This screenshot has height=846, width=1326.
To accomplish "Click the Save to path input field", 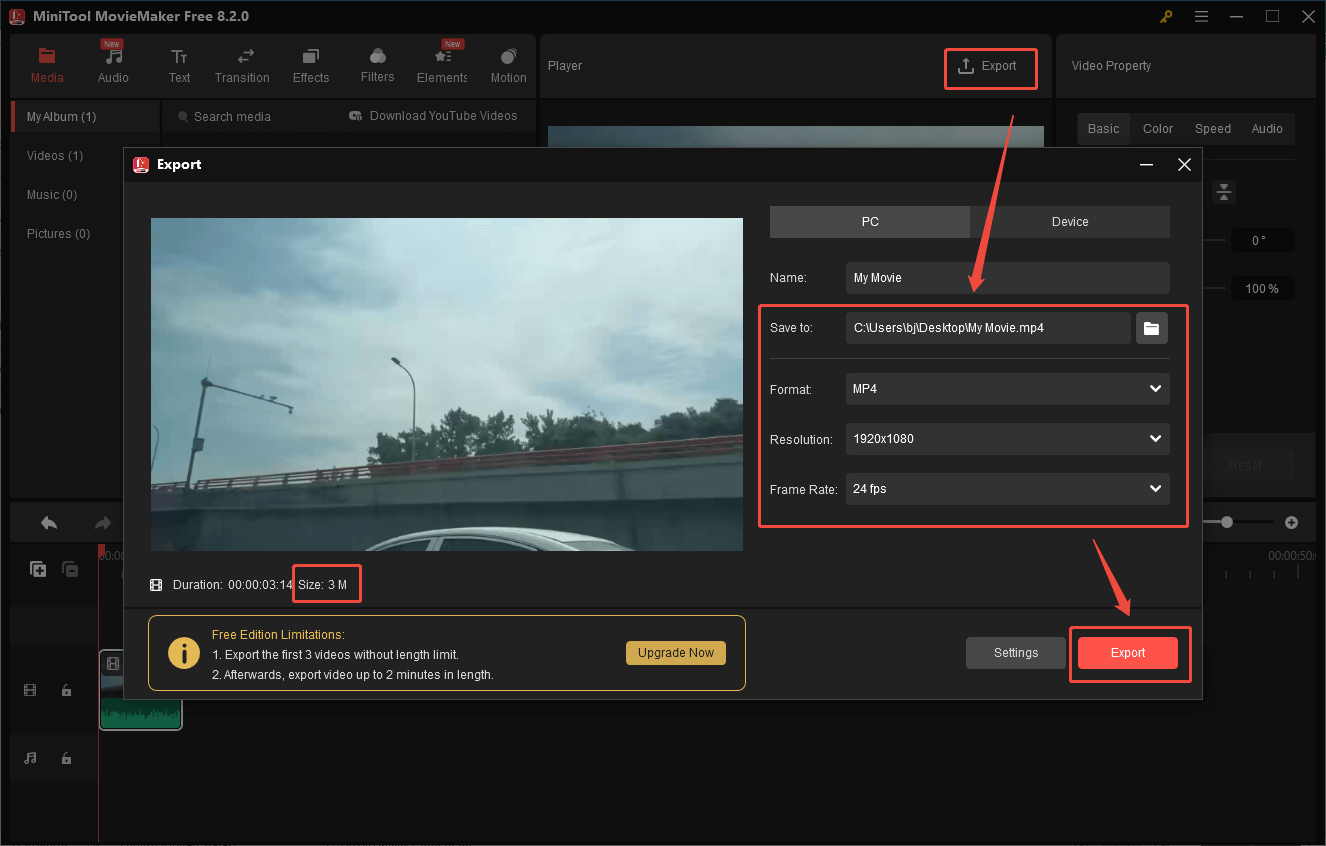I will (988, 327).
